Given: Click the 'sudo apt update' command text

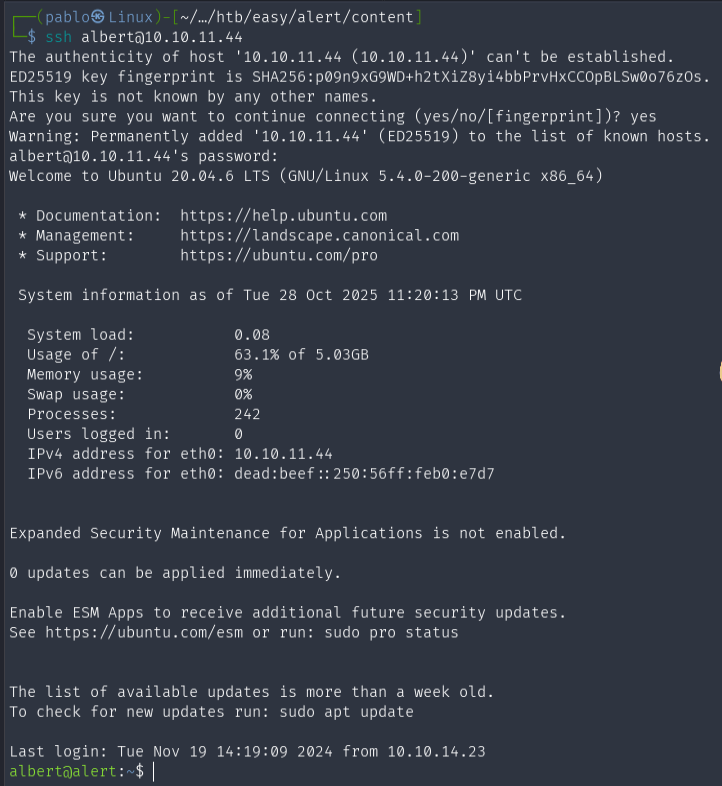Looking at the screenshot, I should [346, 712].
